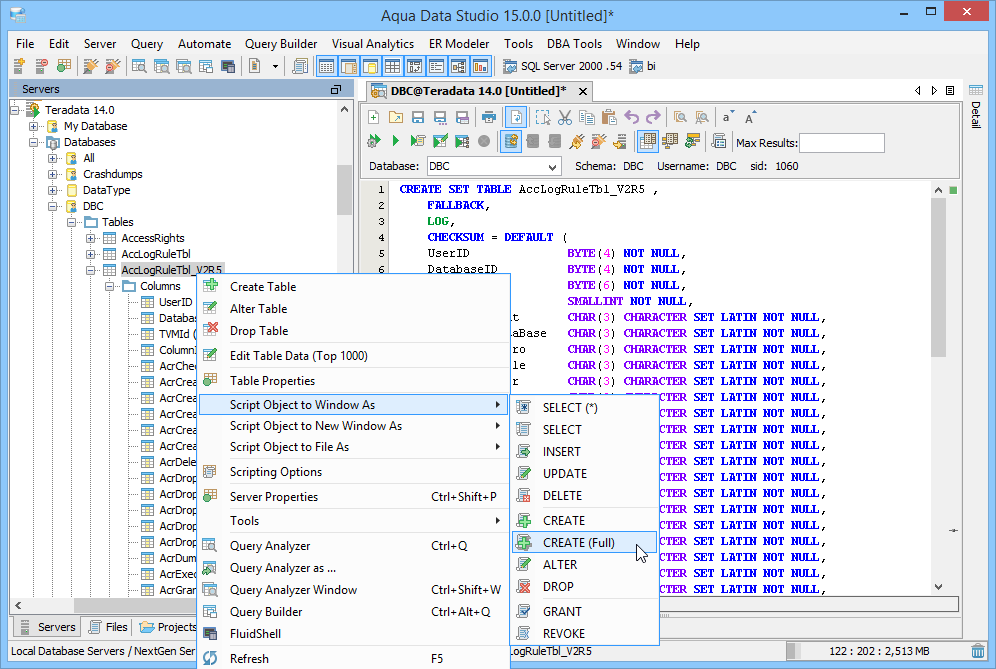The height and width of the screenshot is (669, 996).
Task: Toggle the tree diagram panel layout button
Action: [x=459, y=66]
